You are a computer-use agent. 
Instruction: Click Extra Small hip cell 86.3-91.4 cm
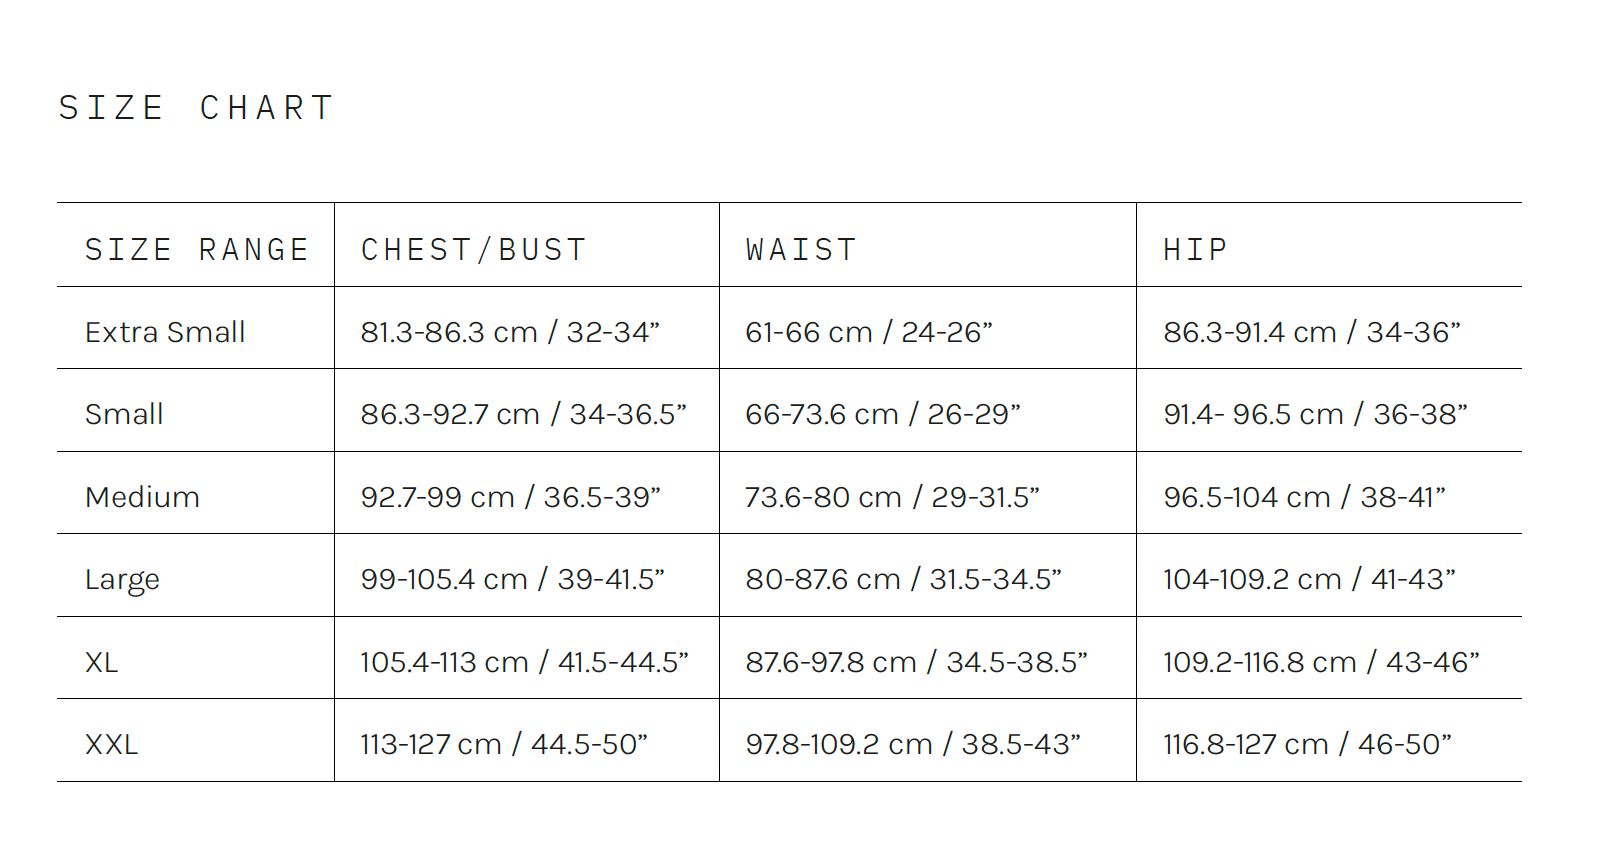tap(1311, 332)
